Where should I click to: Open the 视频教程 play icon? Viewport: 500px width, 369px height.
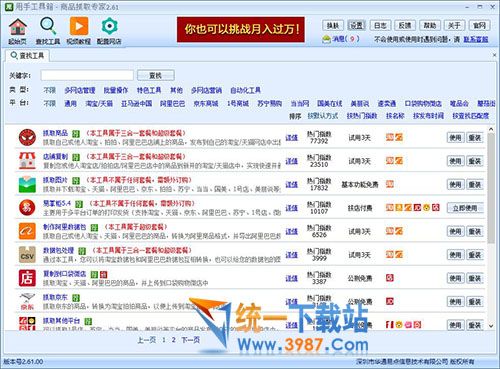[79, 26]
